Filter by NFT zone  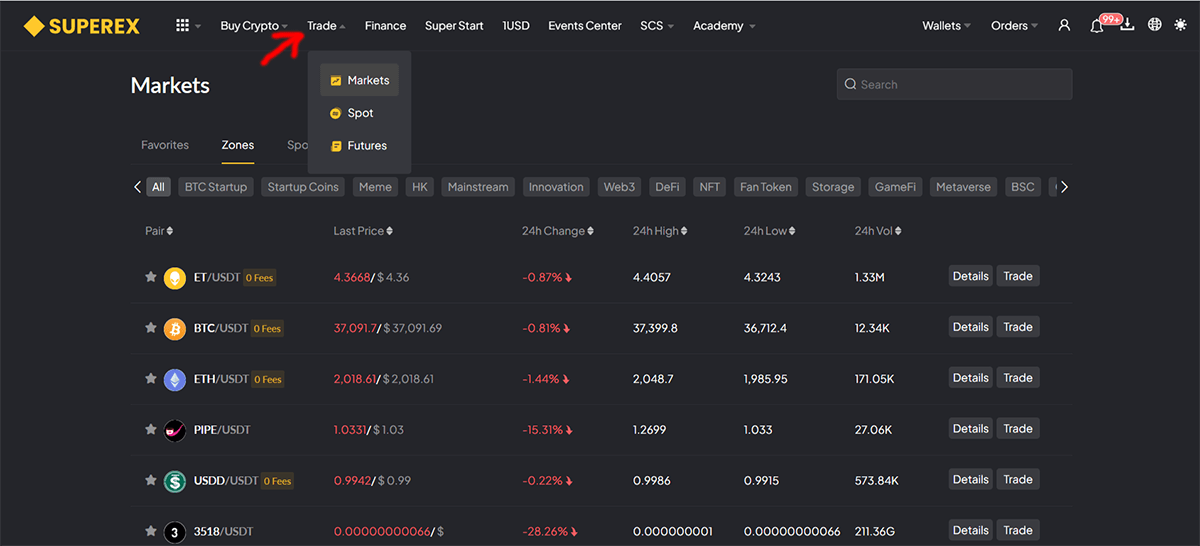(710, 187)
